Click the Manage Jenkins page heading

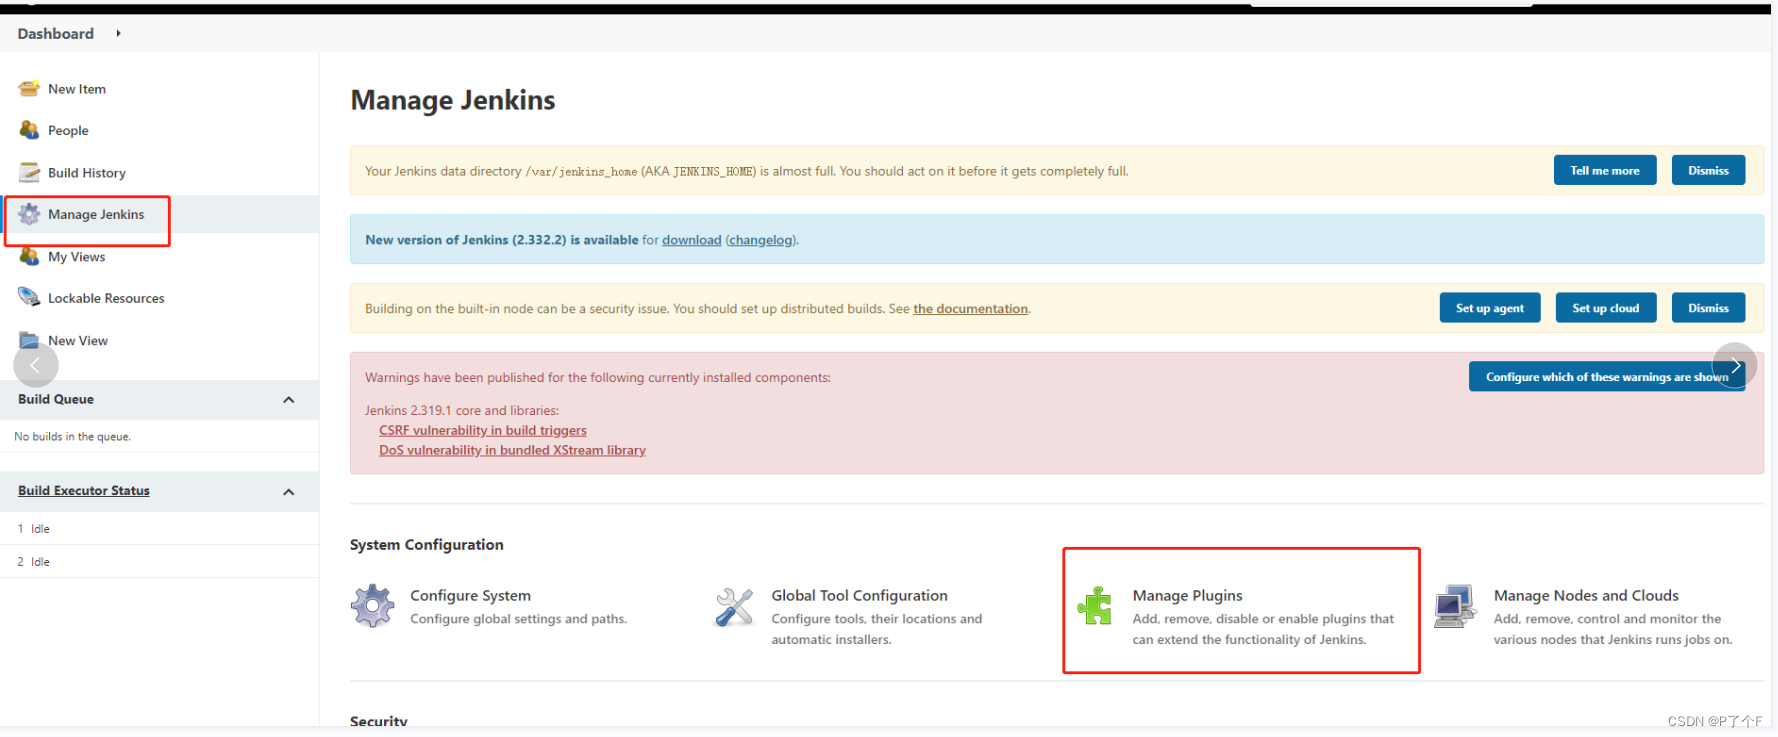(452, 100)
